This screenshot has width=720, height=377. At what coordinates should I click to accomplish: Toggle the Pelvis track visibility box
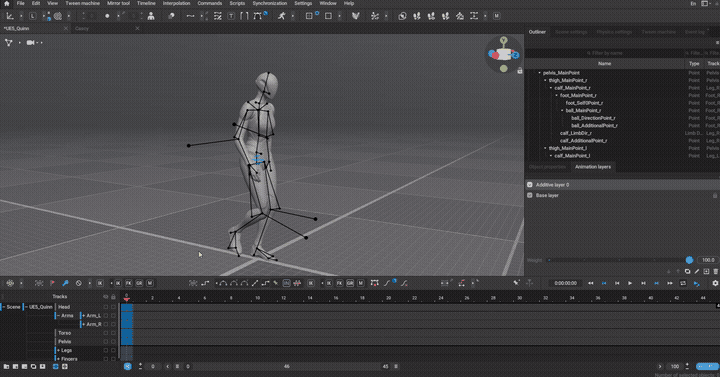[106, 342]
